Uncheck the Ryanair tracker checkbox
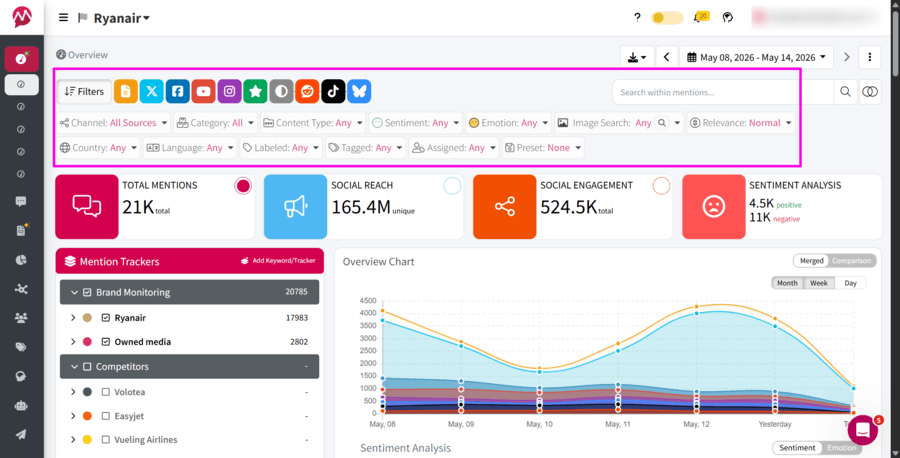Image resolution: width=900 pixels, height=458 pixels. [x=106, y=317]
